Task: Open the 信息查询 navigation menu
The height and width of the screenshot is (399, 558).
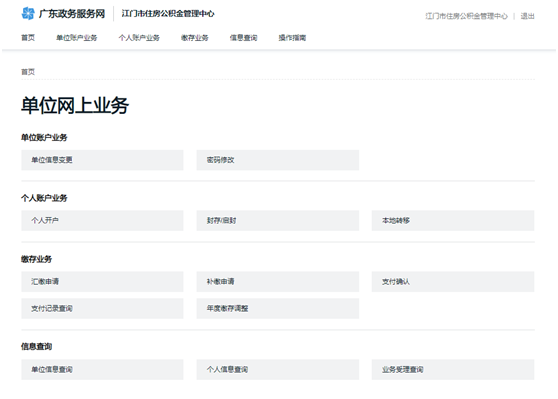Action: [x=243, y=38]
